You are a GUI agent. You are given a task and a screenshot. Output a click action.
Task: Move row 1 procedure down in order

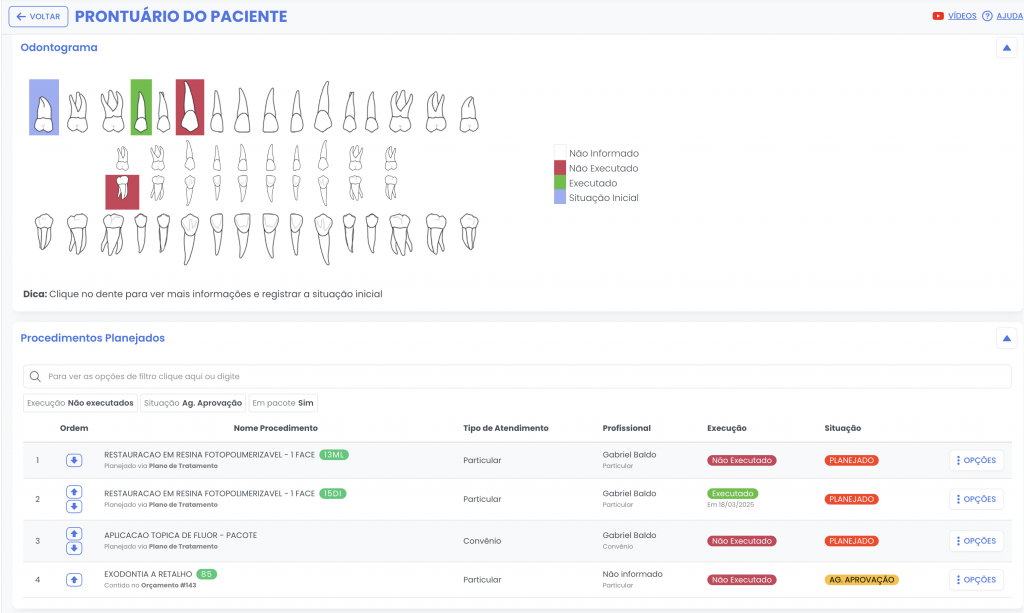(75, 460)
